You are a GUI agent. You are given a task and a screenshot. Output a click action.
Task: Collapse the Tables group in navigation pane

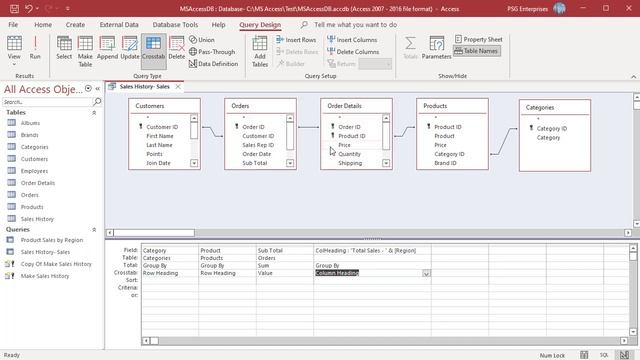coord(94,113)
